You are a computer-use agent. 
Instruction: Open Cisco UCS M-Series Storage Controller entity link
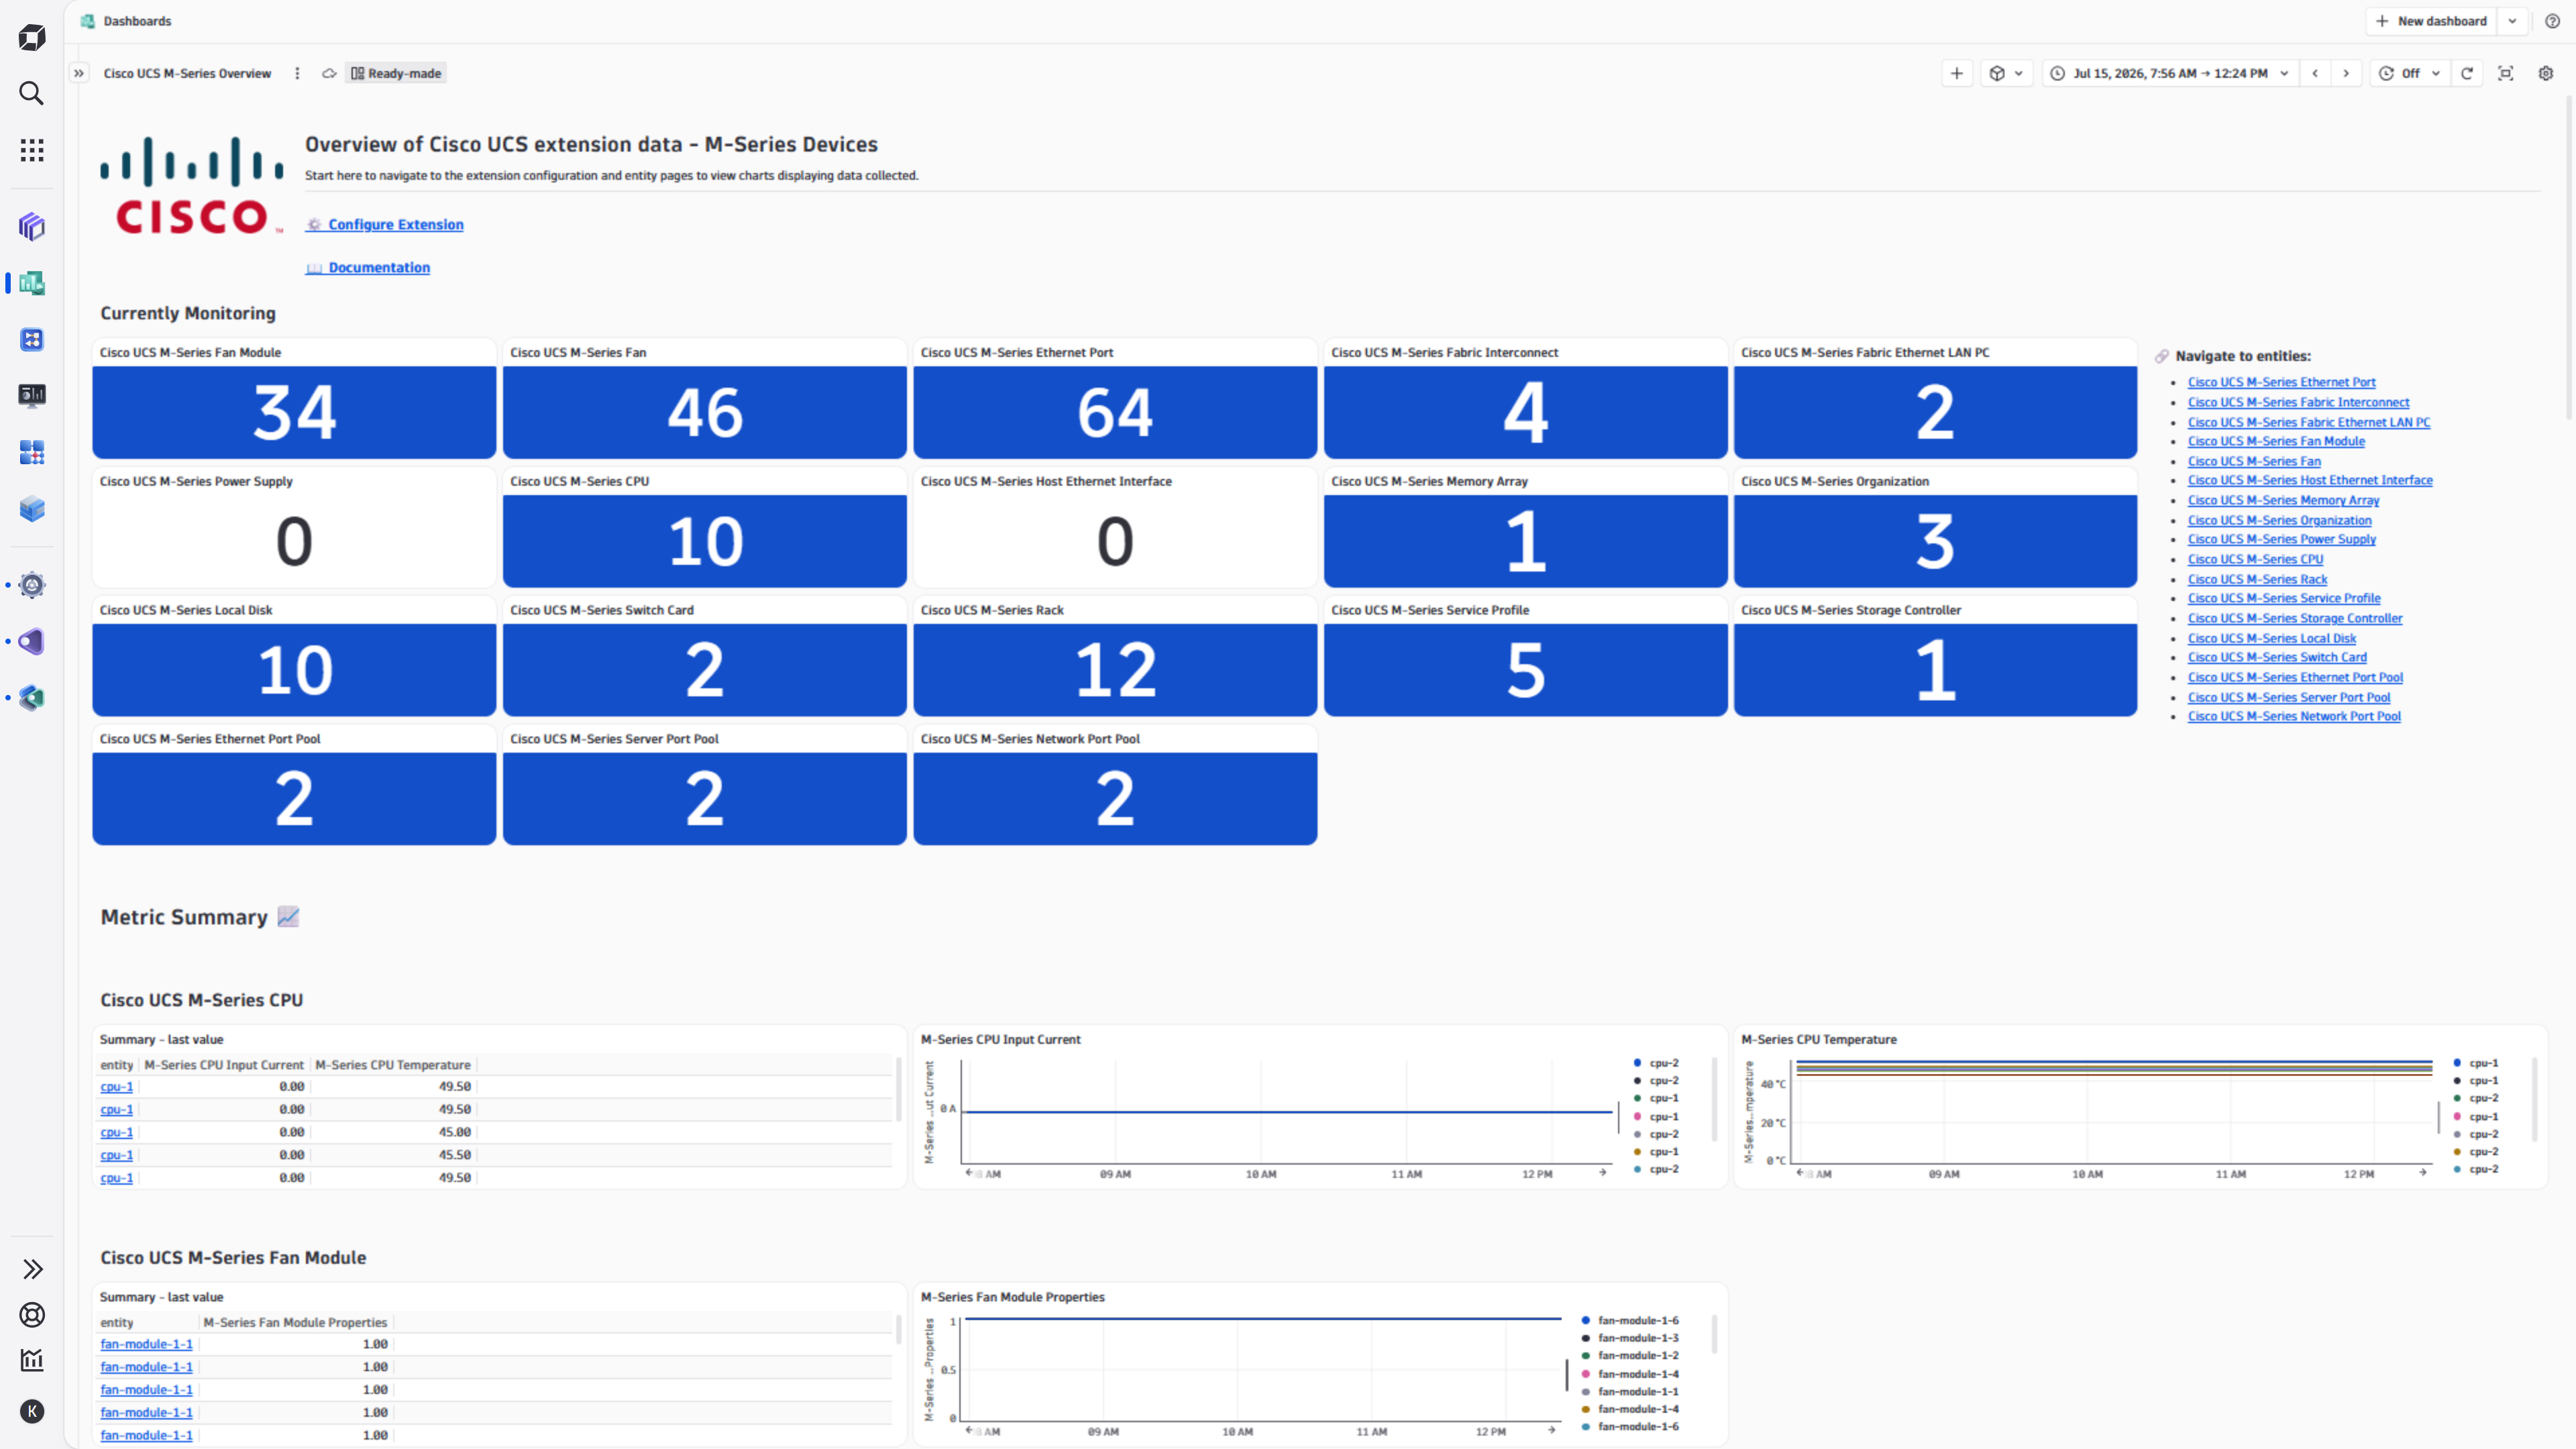coord(2295,618)
